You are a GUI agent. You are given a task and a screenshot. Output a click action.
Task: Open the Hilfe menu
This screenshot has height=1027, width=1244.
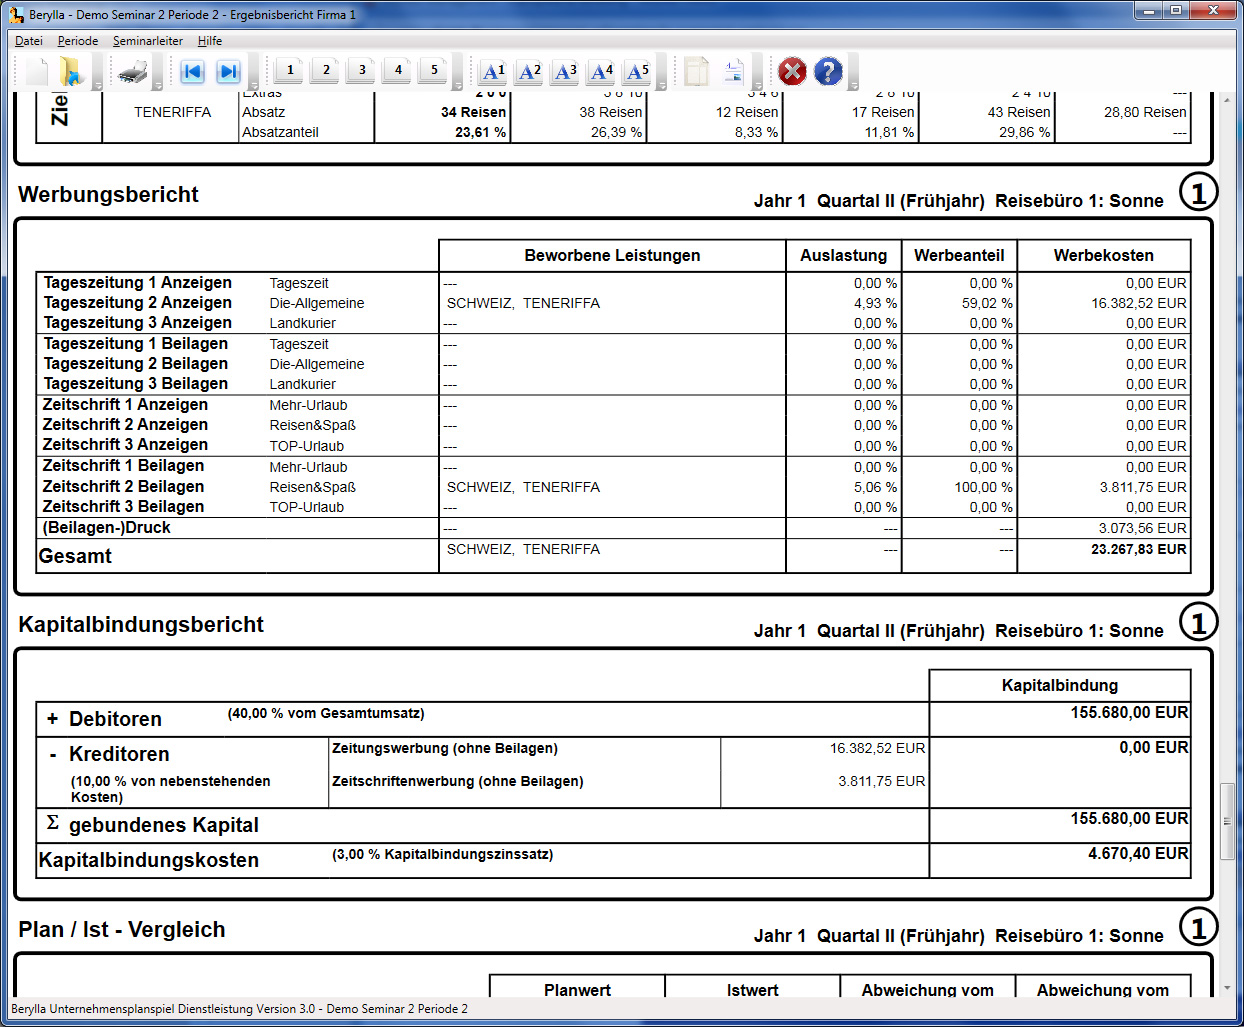(x=210, y=41)
